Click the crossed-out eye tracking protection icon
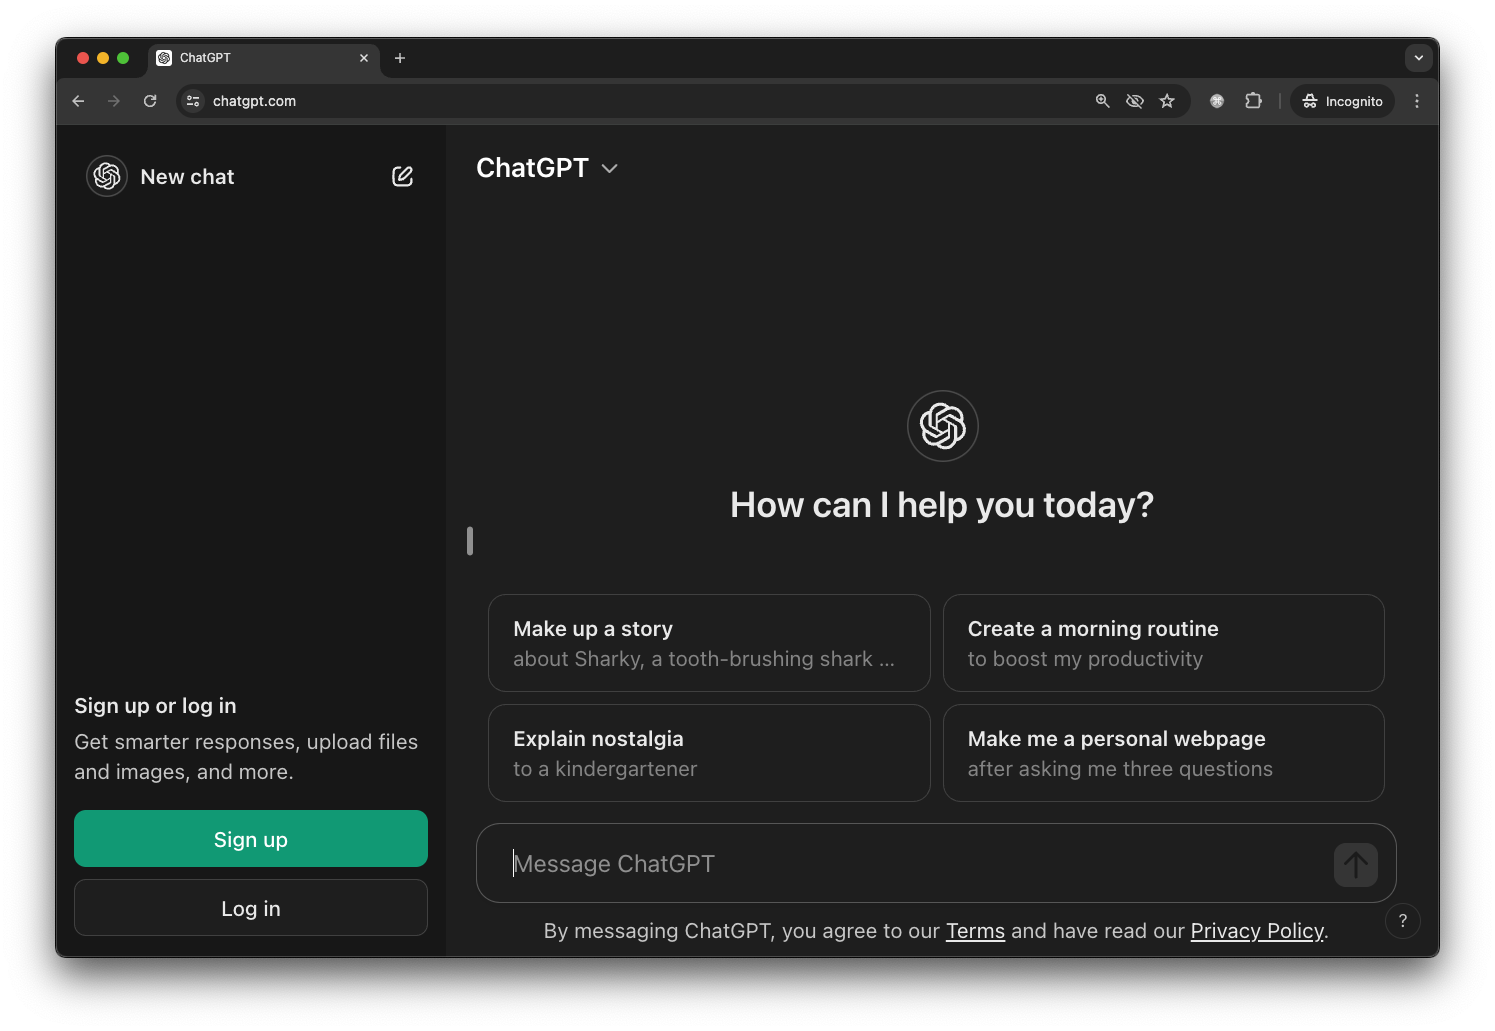Screen dimensions: 1495x1031 coord(1134,101)
